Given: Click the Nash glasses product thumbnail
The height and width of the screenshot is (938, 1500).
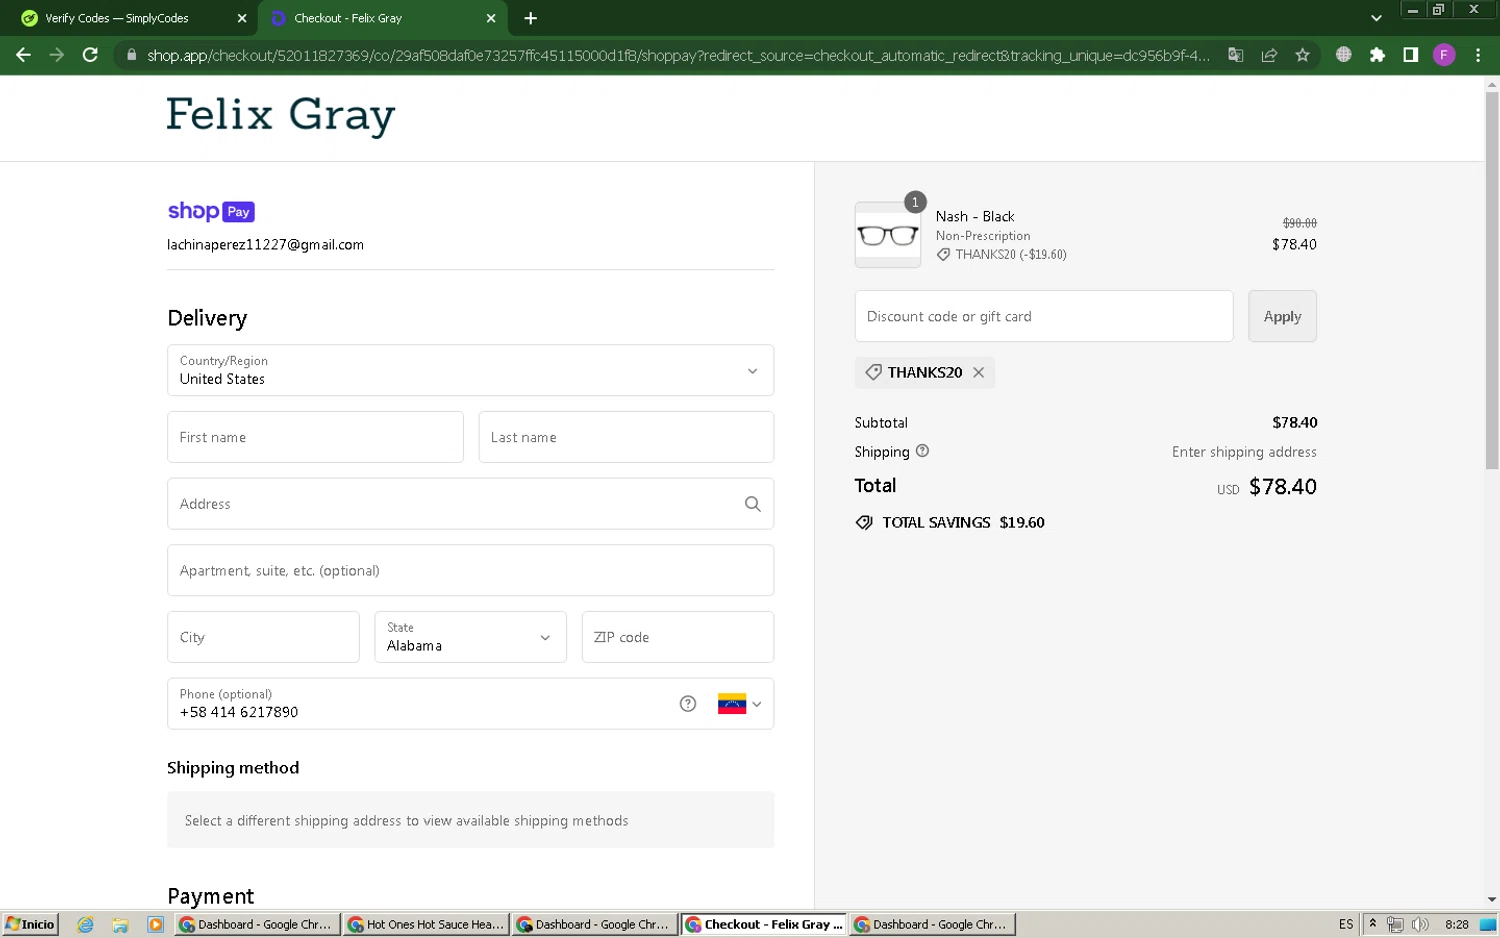Looking at the screenshot, I should 888,235.
